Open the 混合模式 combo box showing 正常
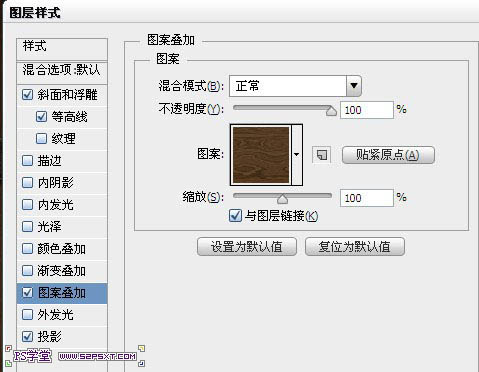Viewport: 479px width, 372px height. [295, 86]
